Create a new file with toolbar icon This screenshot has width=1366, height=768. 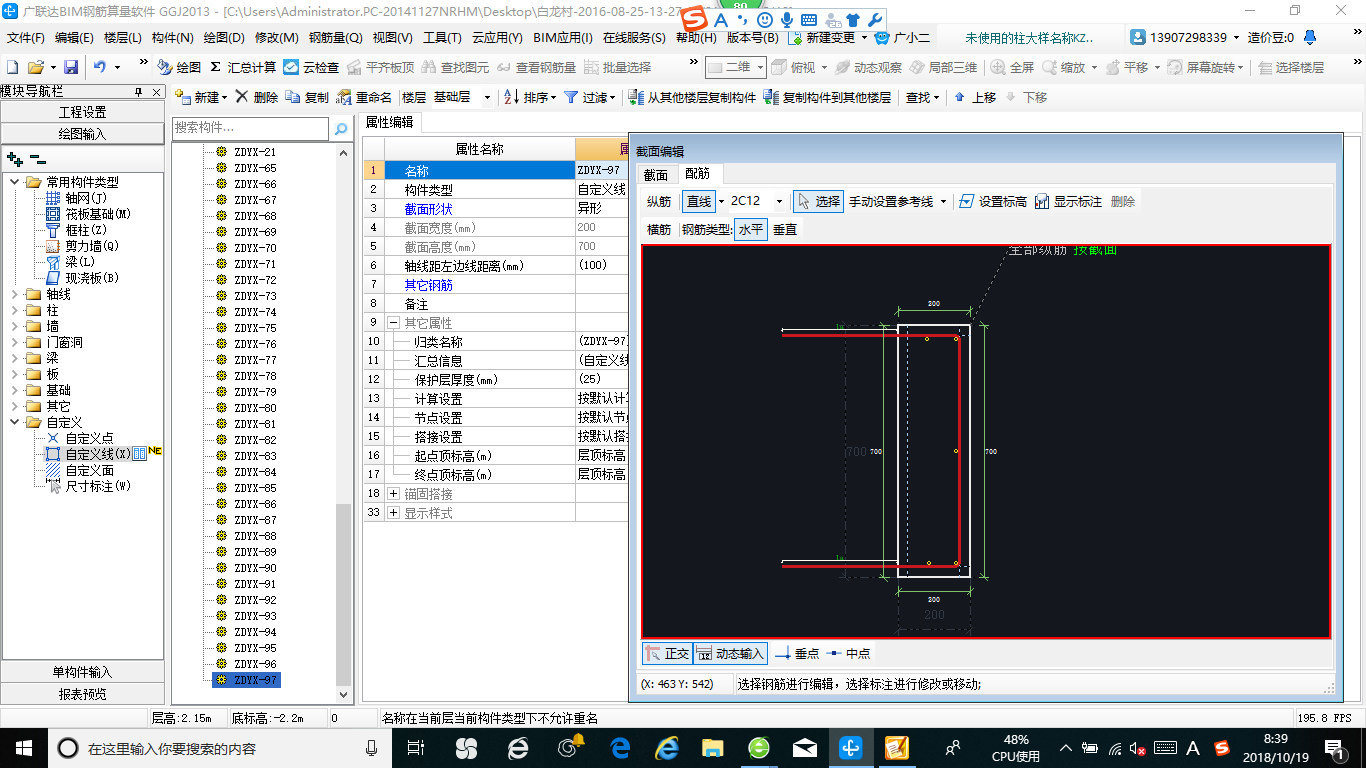pos(12,67)
